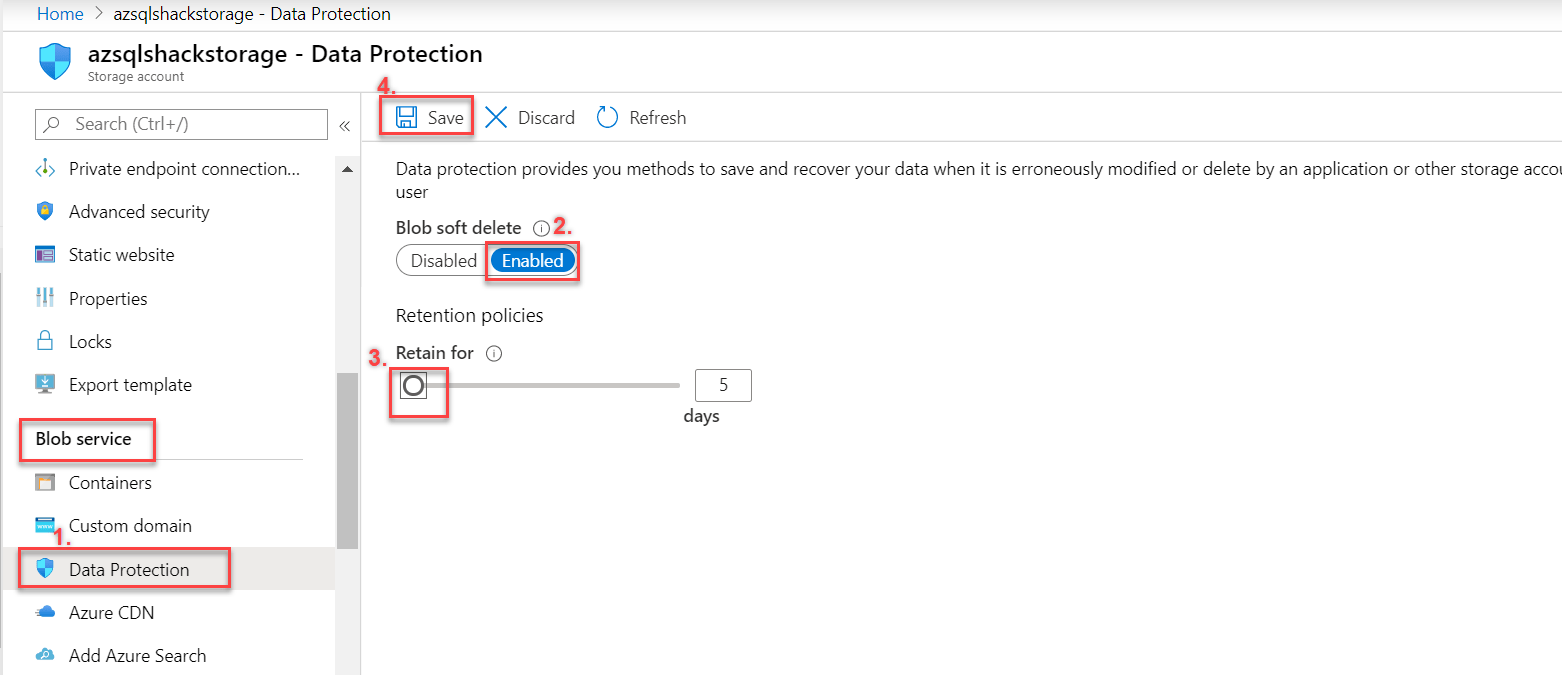Viewport: 1562px width, 675px height.
Task: Click the Blob soft delete info icon
Action: 541,228
